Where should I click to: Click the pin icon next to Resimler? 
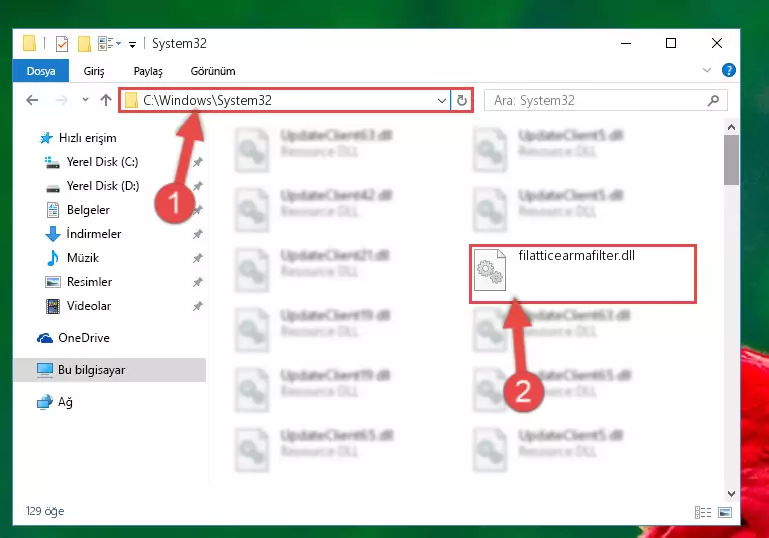198,282
